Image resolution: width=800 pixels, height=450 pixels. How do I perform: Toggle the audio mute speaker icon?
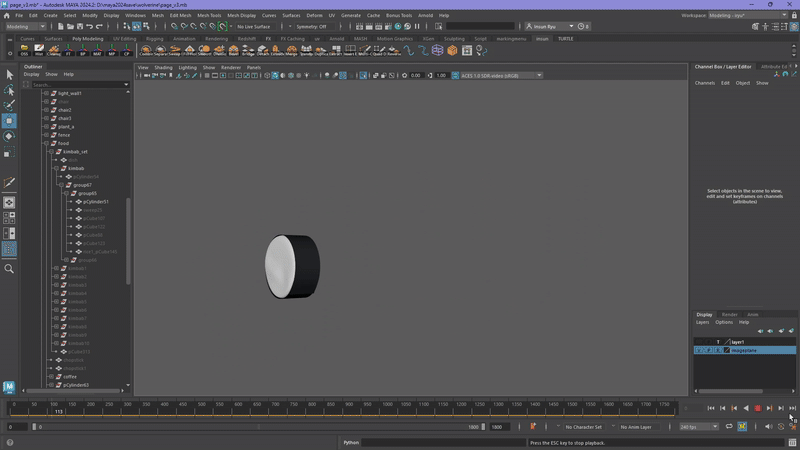768,427
